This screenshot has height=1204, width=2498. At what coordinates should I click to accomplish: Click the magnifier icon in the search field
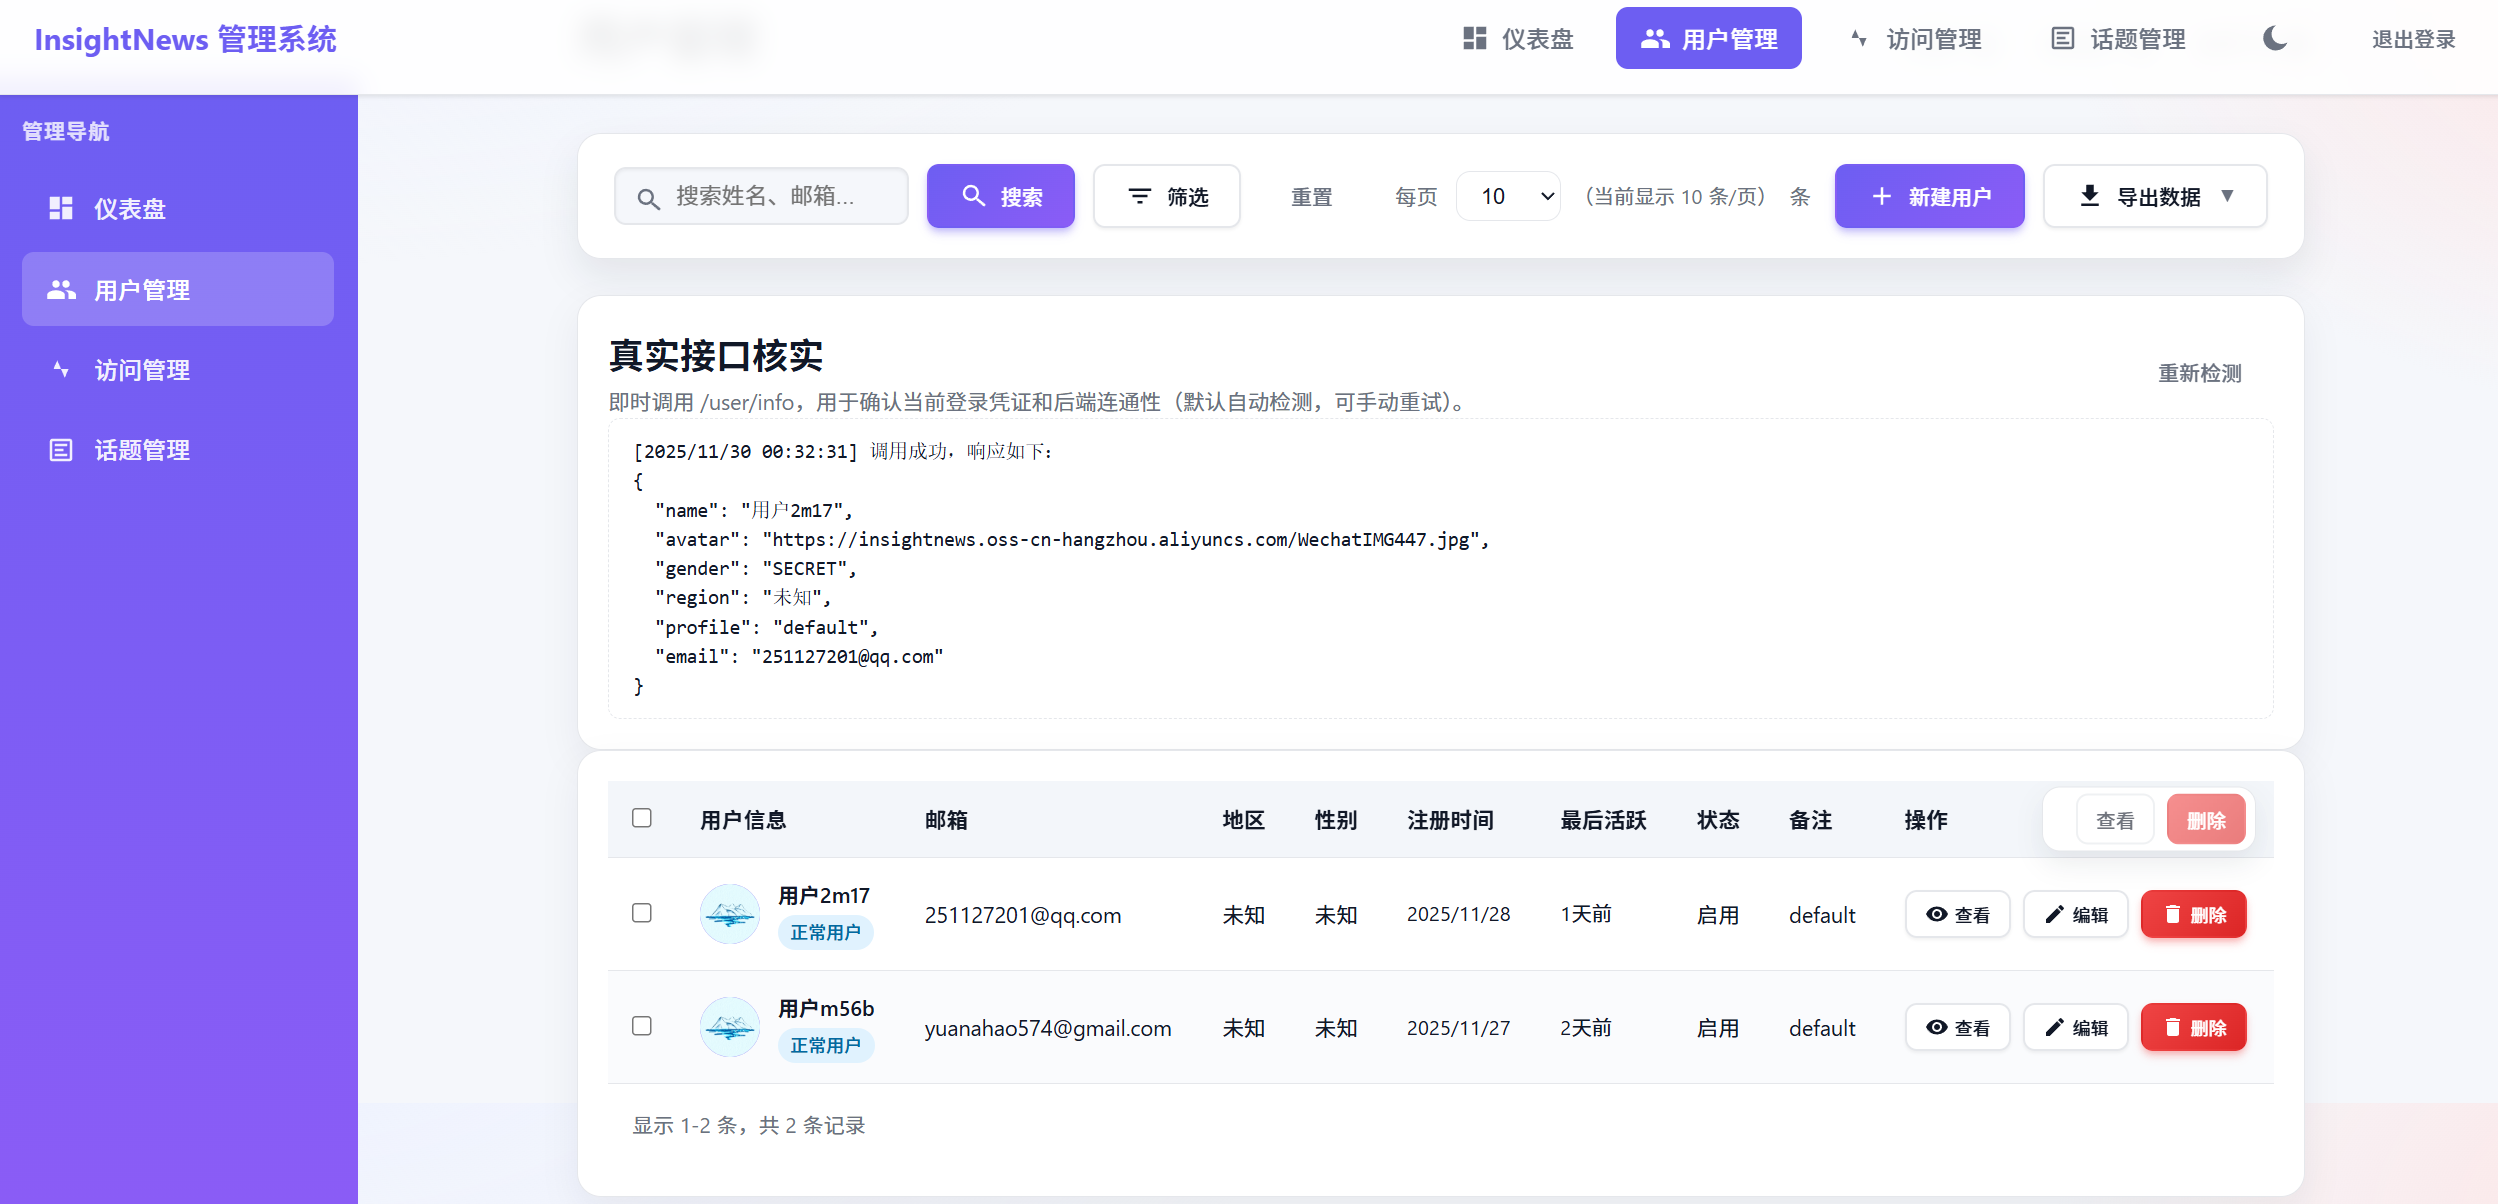pos(648,198)
